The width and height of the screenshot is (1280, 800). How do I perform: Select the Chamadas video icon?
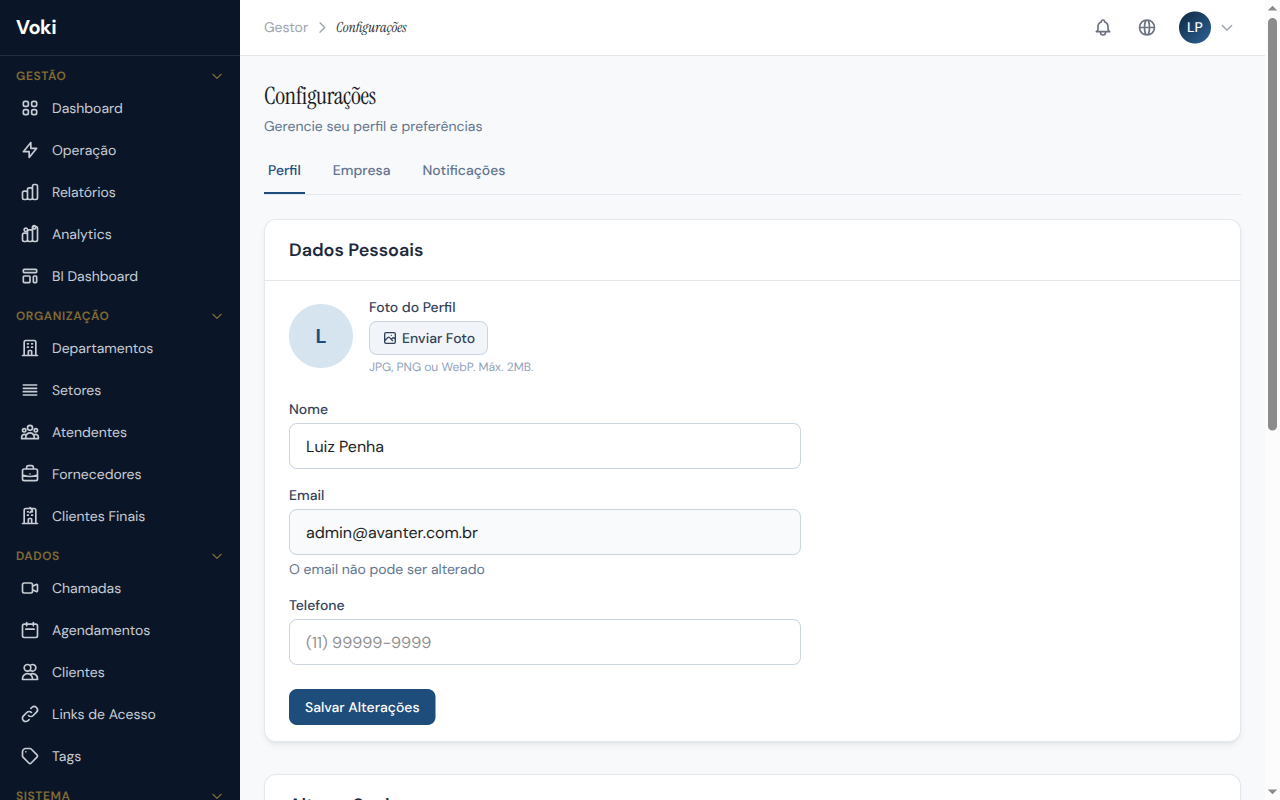pyautogui.click(x=30, y=588)
